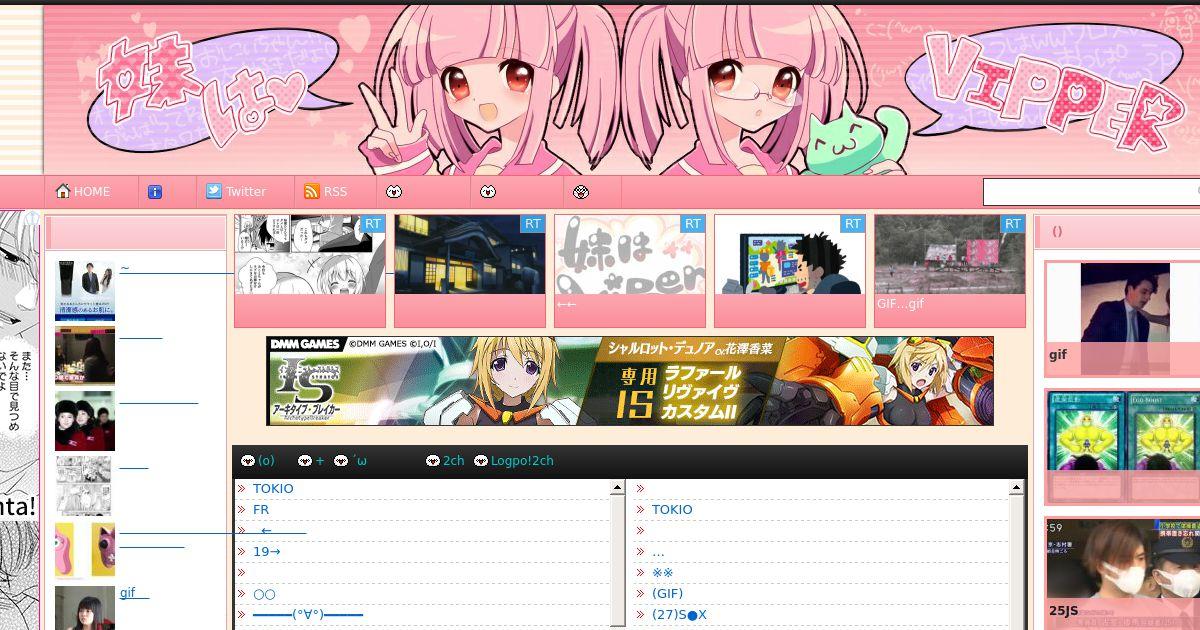This screenshot has height=630, width=1200.
Task: Click the cat-face icon right after RSS
Action: click(x=394, y=191)
